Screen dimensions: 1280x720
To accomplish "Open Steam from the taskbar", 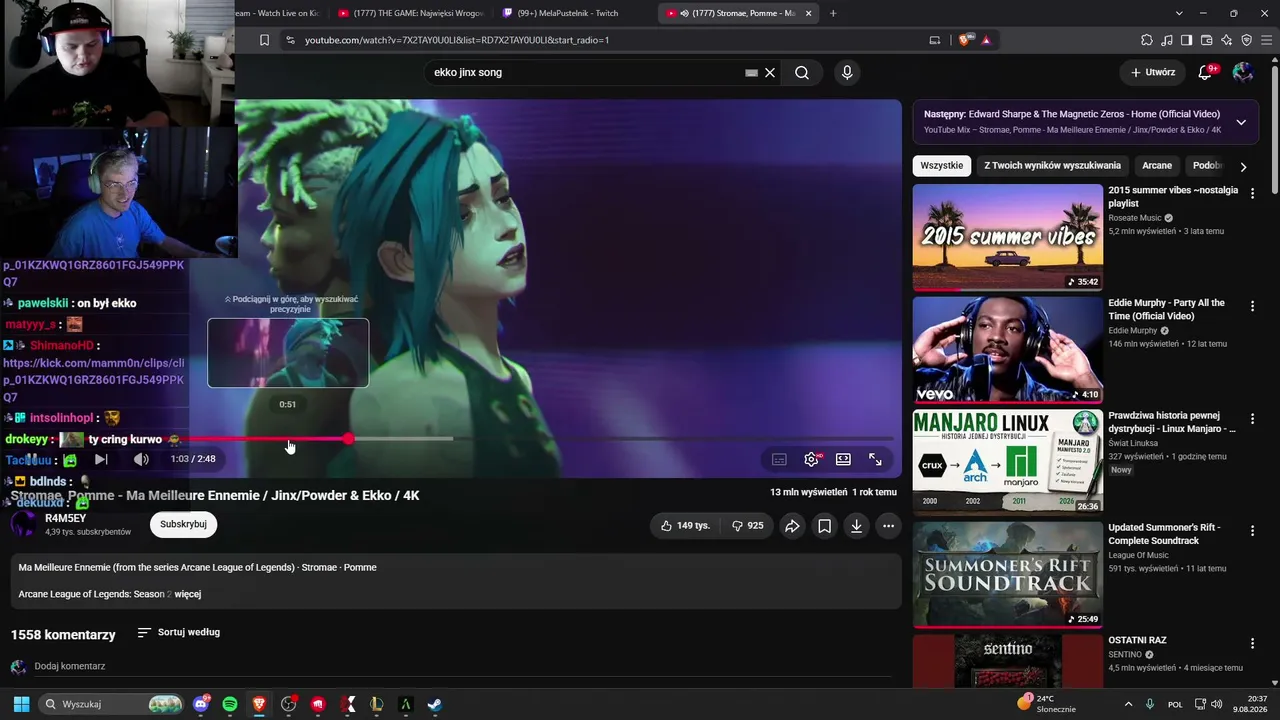I will coord(435,704).
